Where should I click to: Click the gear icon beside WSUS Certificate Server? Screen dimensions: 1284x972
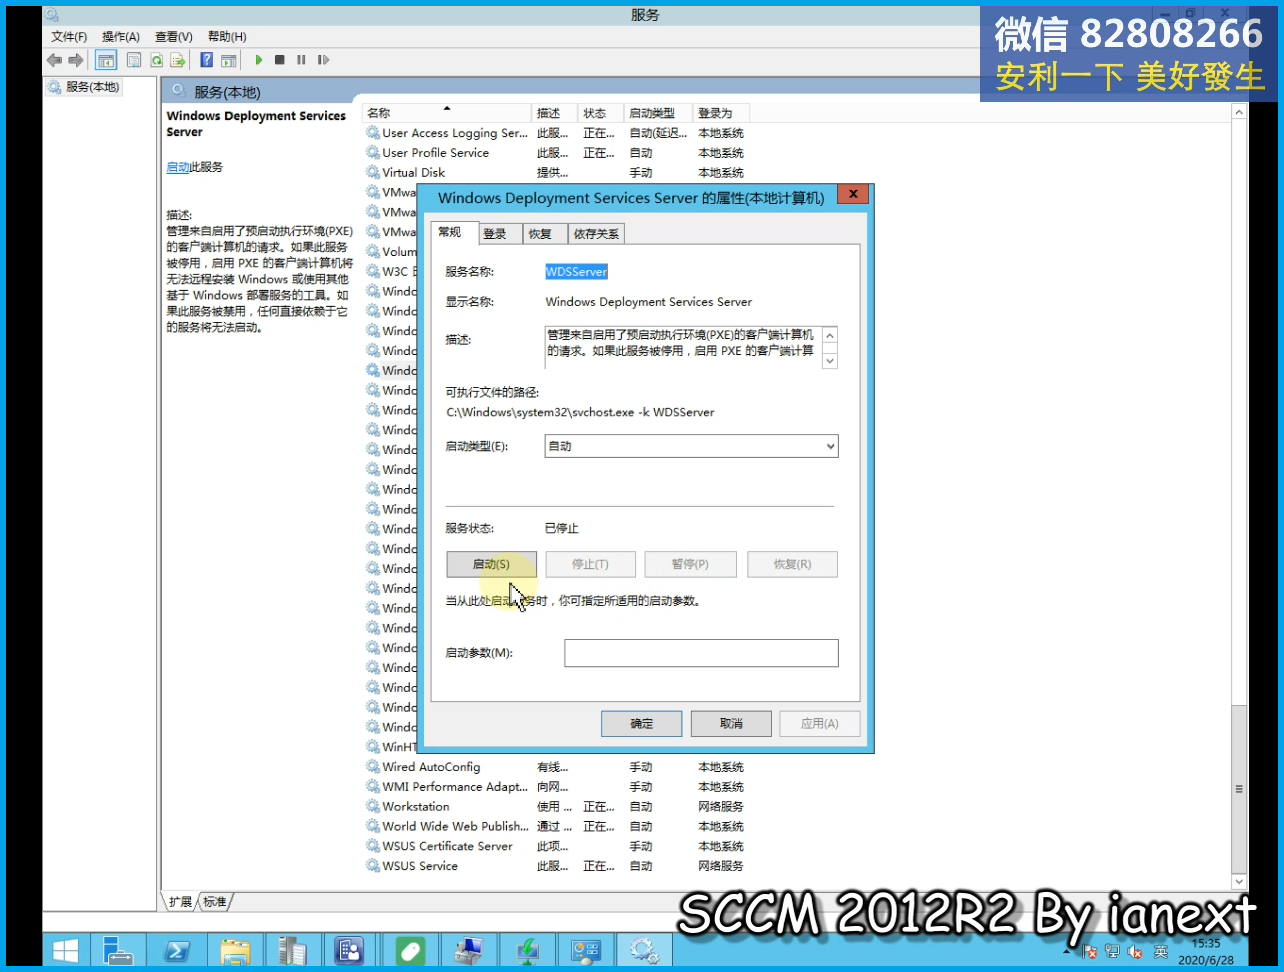[x=373, y=846]
